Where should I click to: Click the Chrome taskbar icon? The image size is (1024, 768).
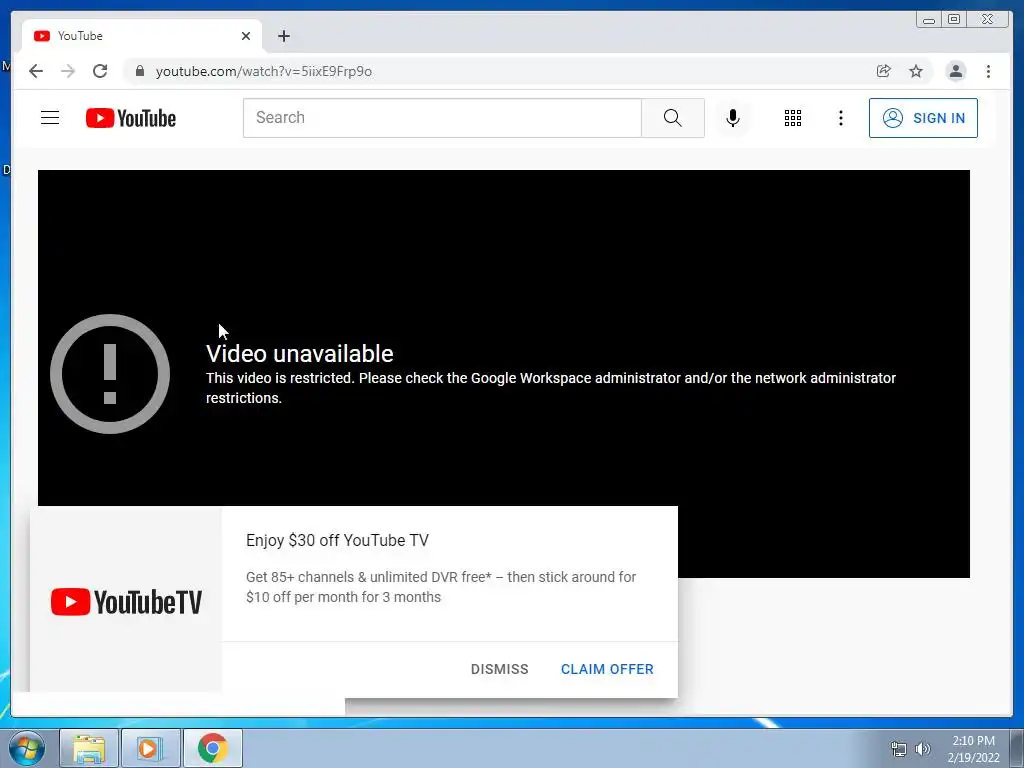[x=212, y=748]
